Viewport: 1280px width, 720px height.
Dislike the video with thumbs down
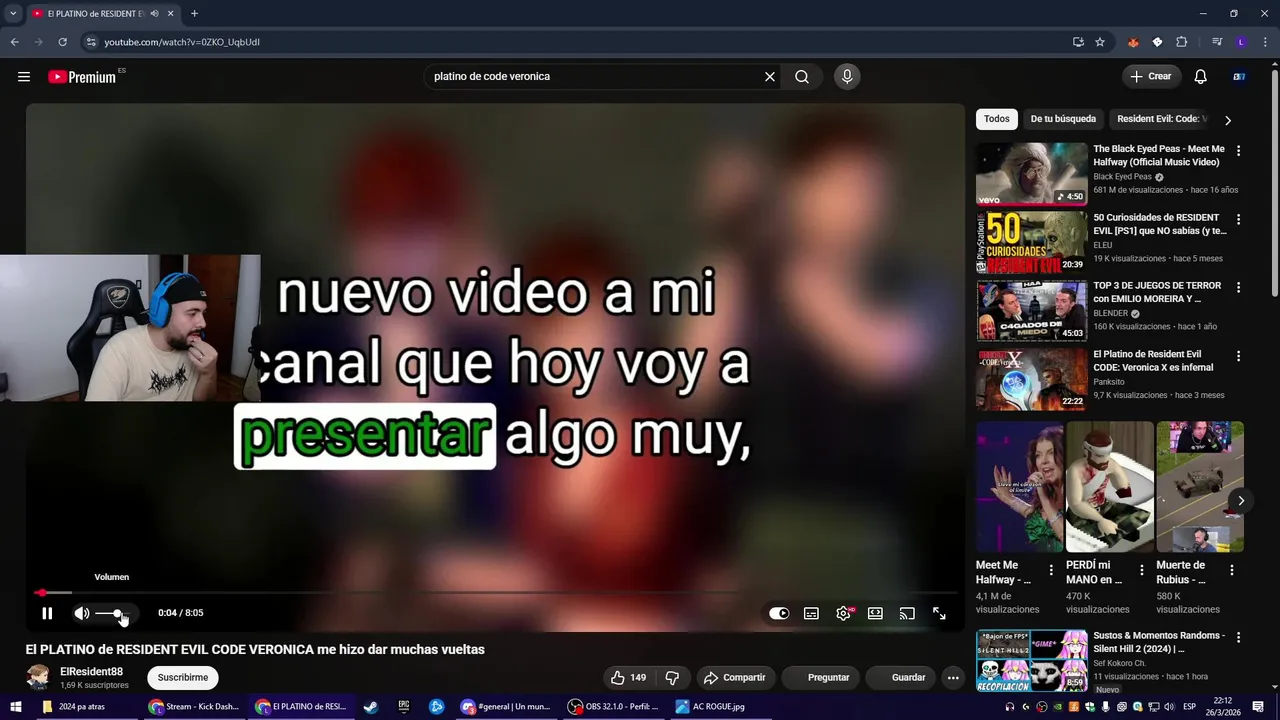coord(673,677)
